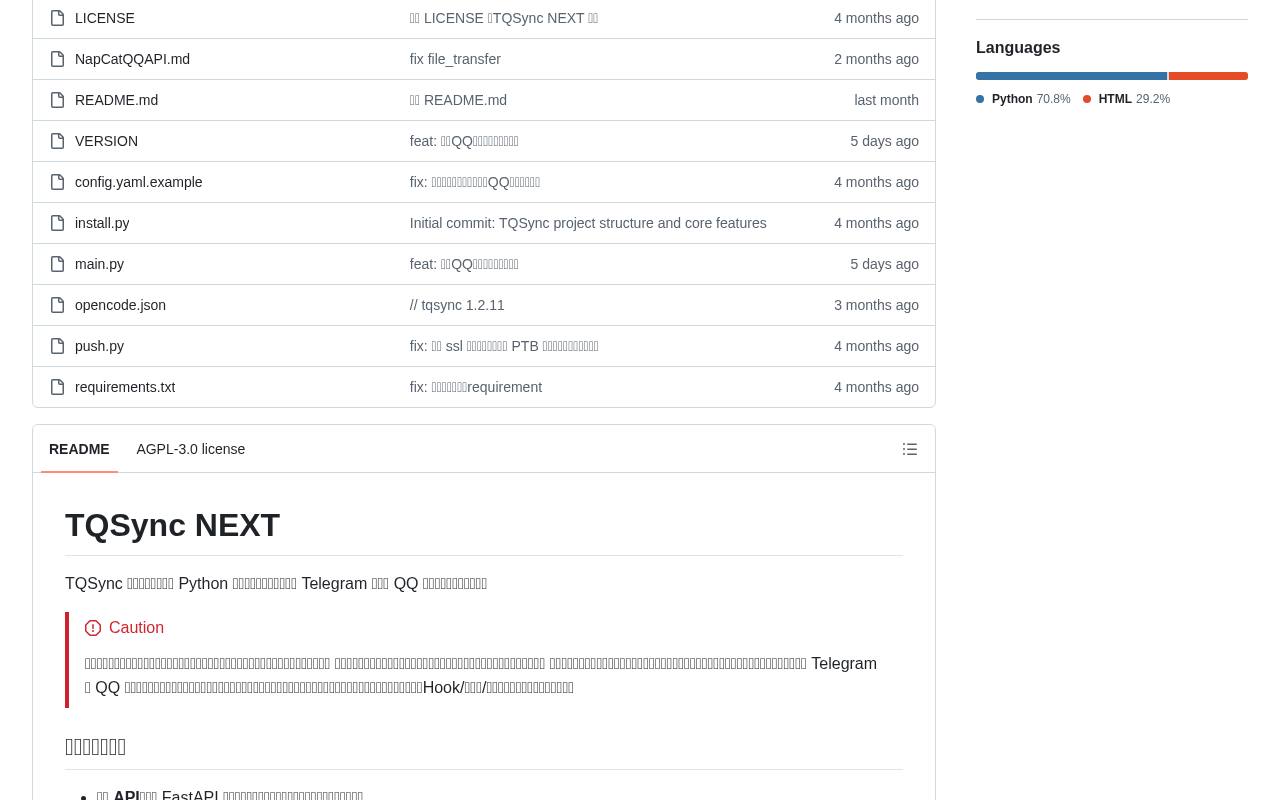Click '4 months ago' timestamp for push.py

tap(876, 346)
